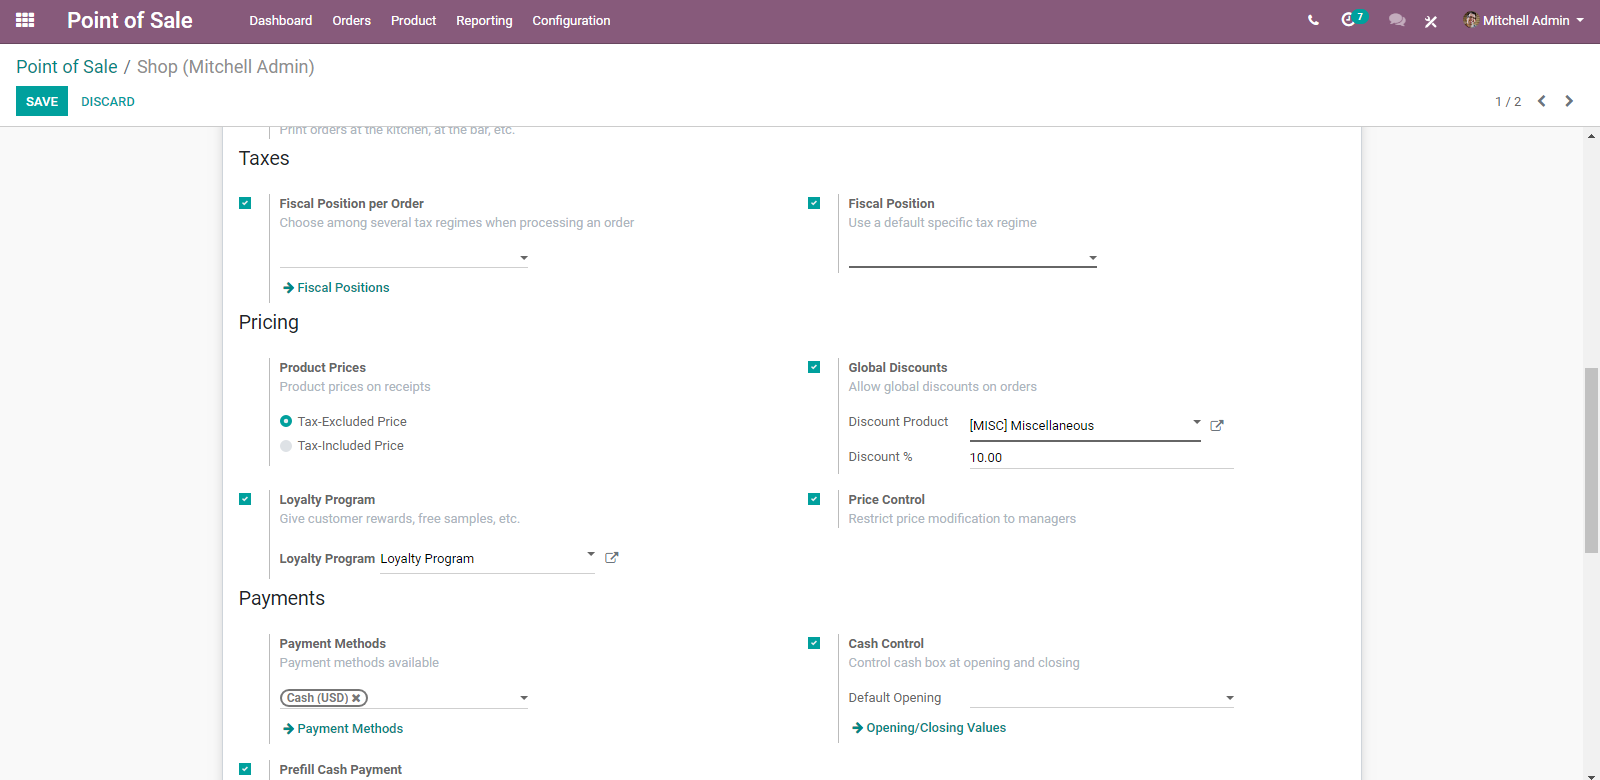
Task: Click the phone call icon
Action: pyautogui.click(x=1313, y=20)
